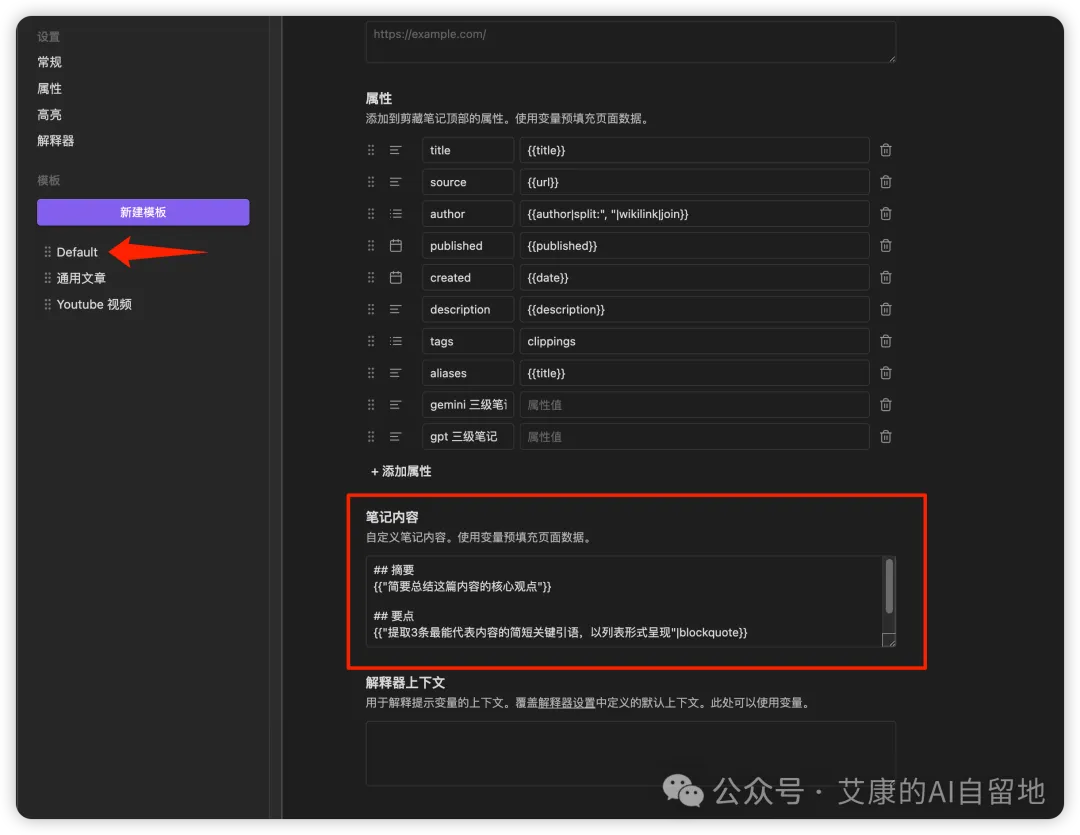Open the 高亮 settings section
Viewport: 1080px width, 835px height.
pos(49,114)
